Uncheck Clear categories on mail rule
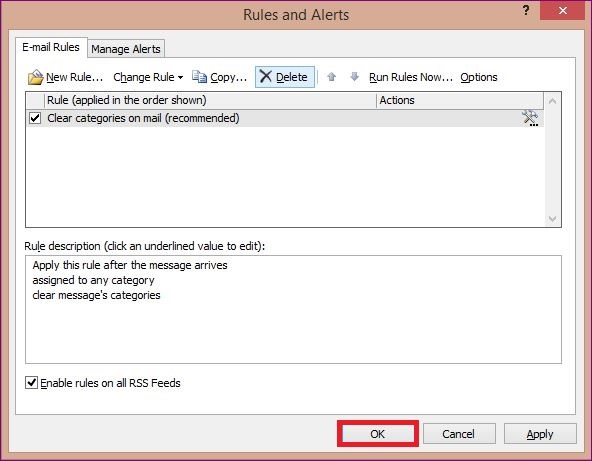Image resolution: width=592 pixels, height=461 pixels. 35,118
